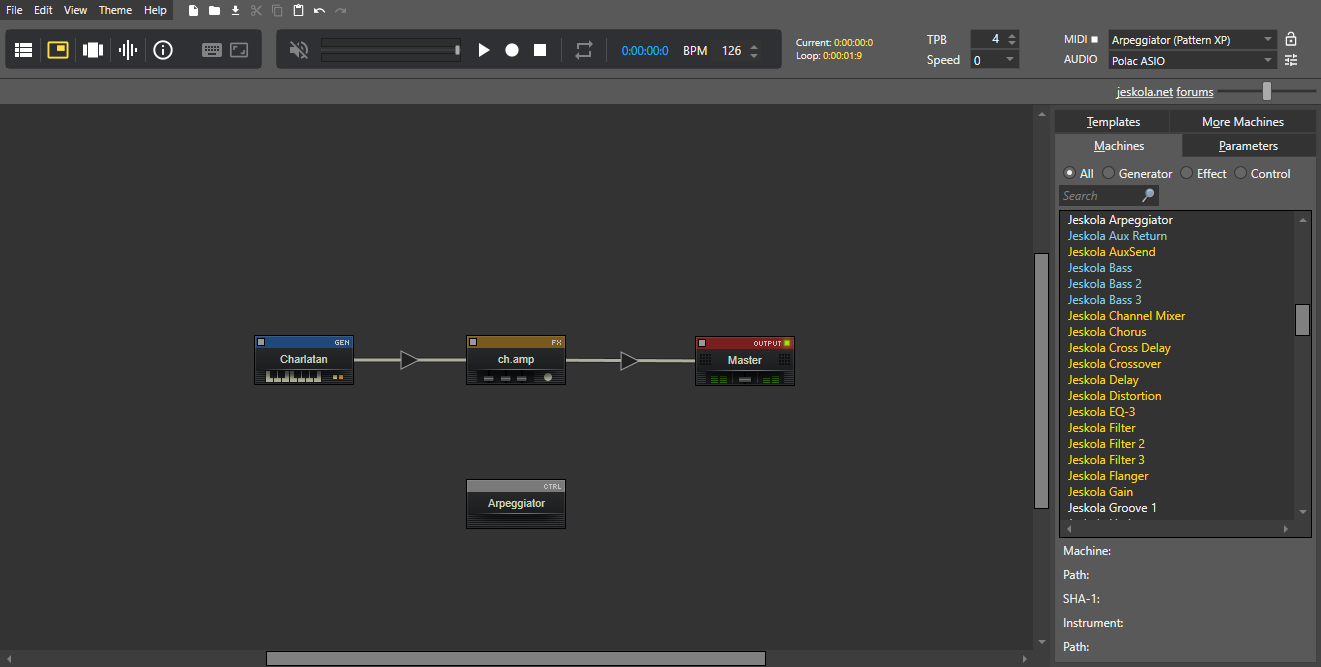
Task: Click the Play button in transport bar
Action: [x=484, y=50]
